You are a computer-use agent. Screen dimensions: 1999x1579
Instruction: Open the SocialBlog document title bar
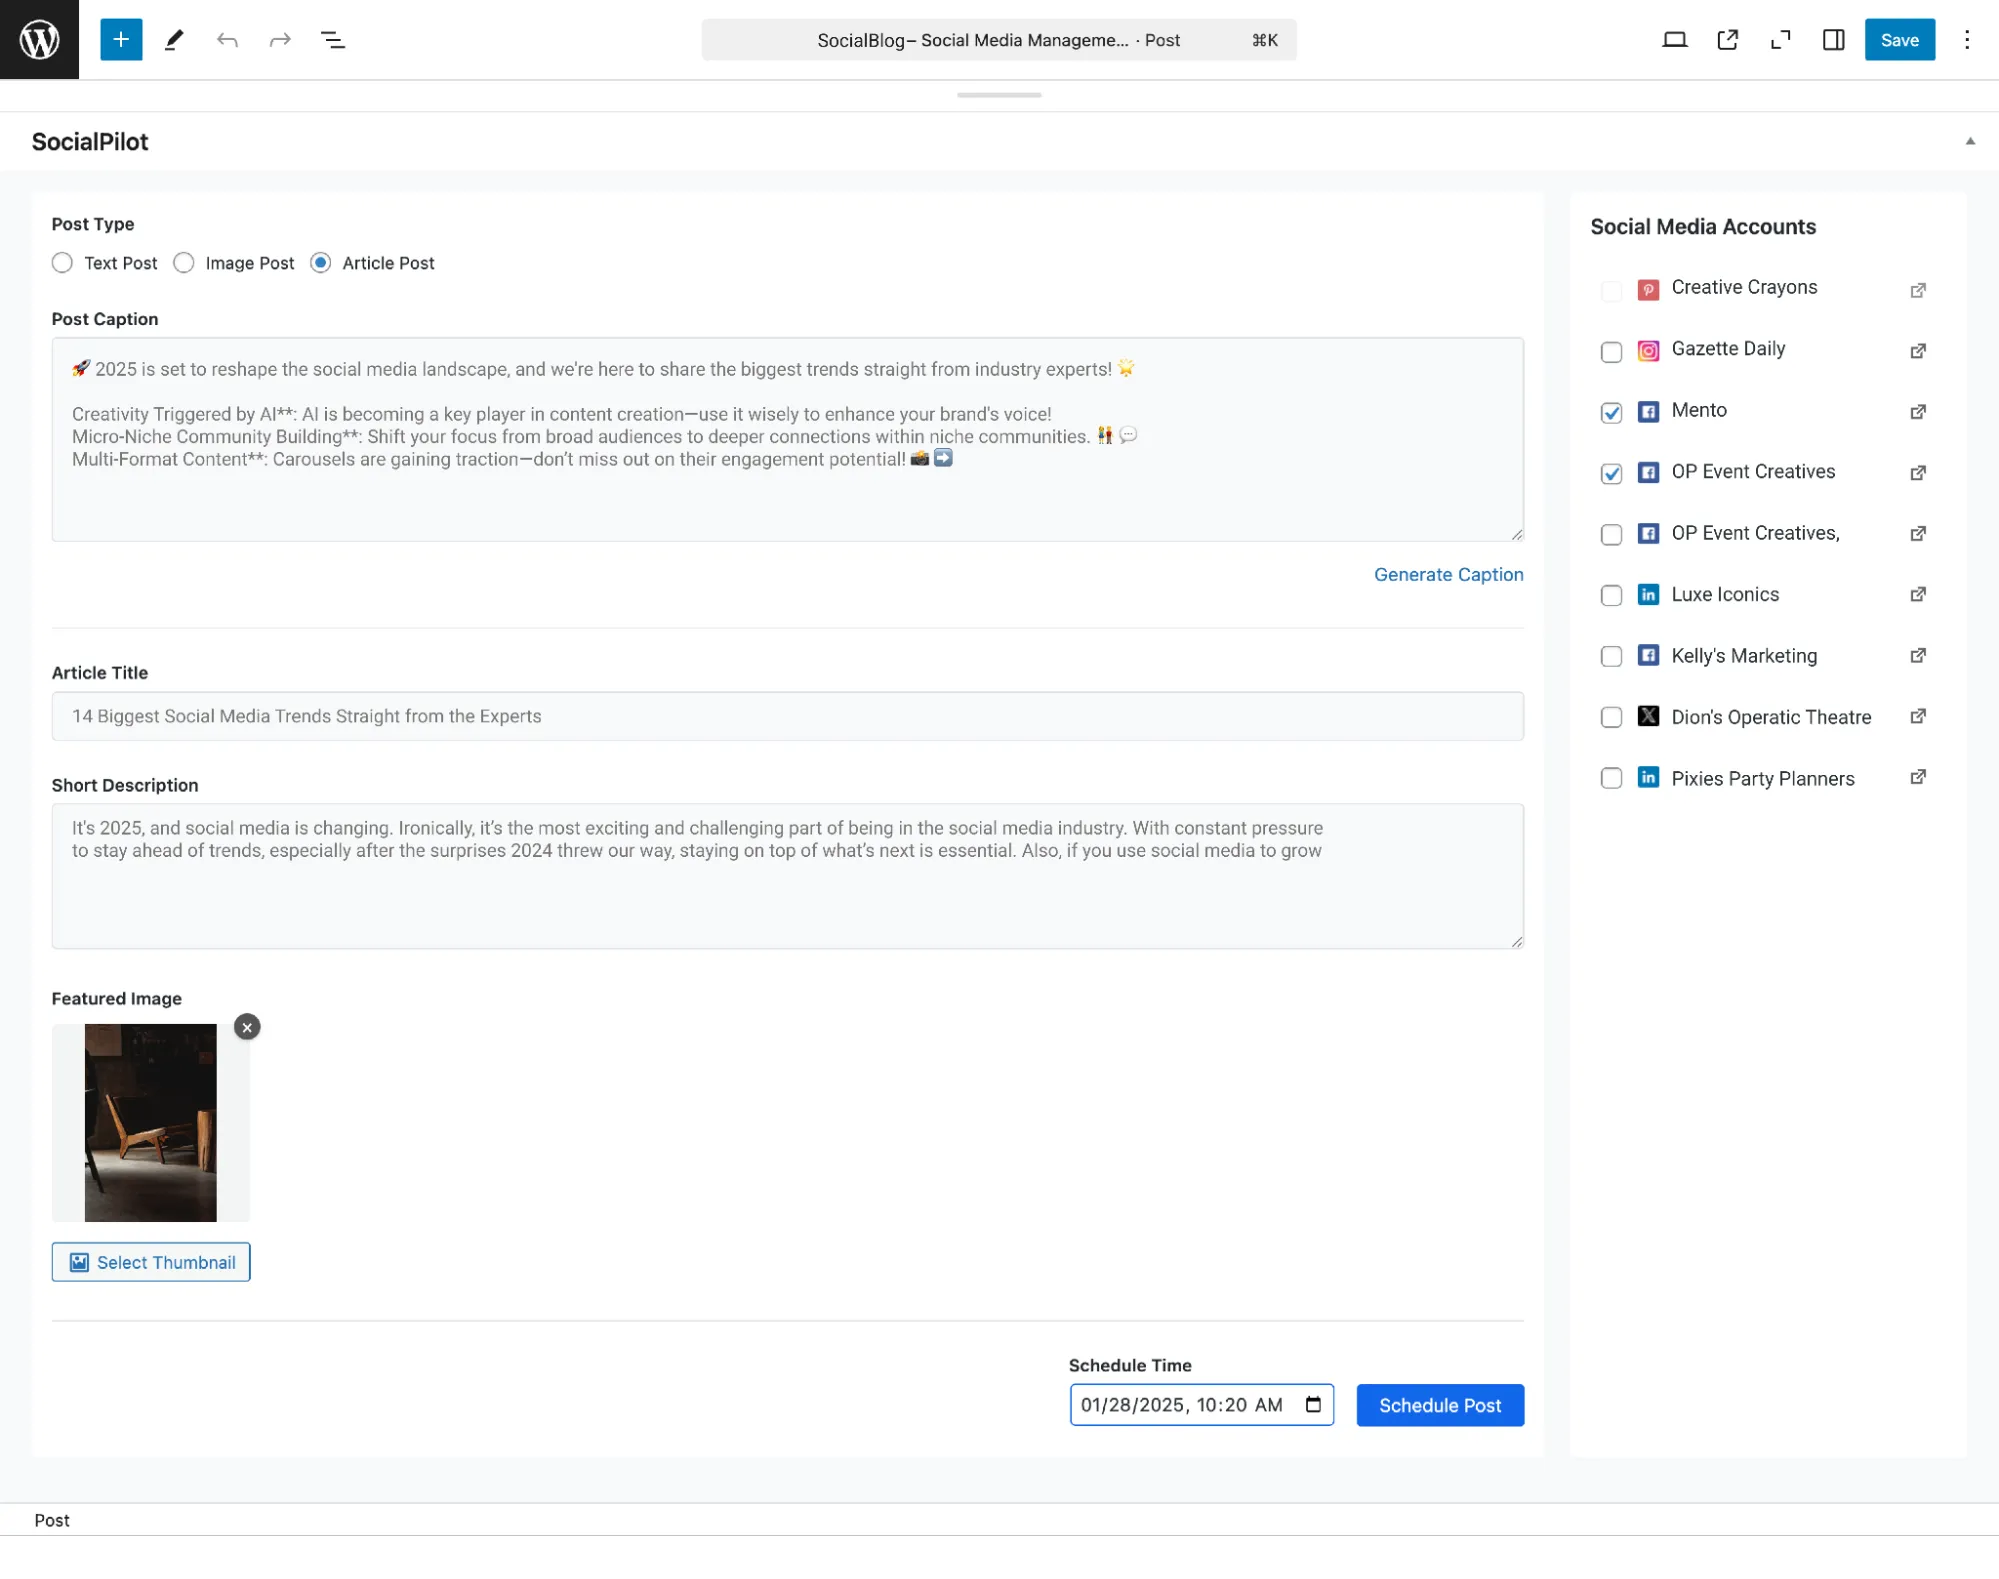pos(999,40)
